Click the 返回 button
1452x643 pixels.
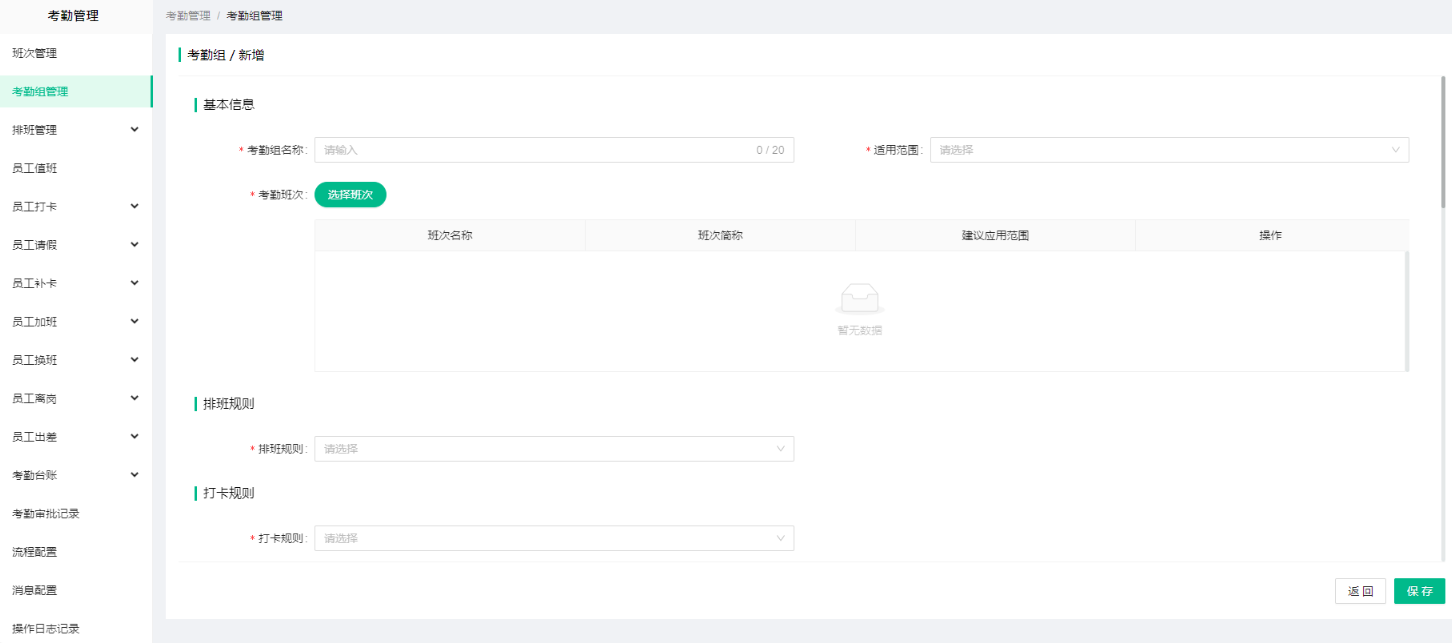[x=1360, y=591]
